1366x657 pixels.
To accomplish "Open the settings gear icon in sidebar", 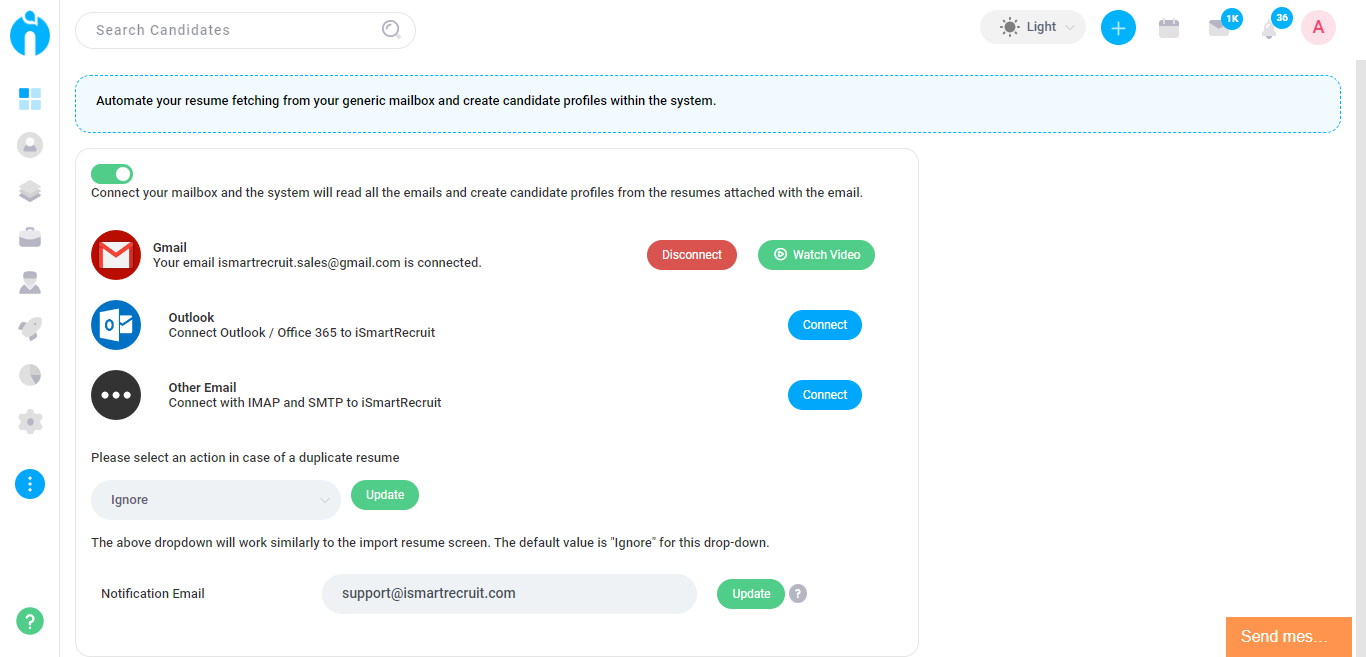I will pos(30,422).
